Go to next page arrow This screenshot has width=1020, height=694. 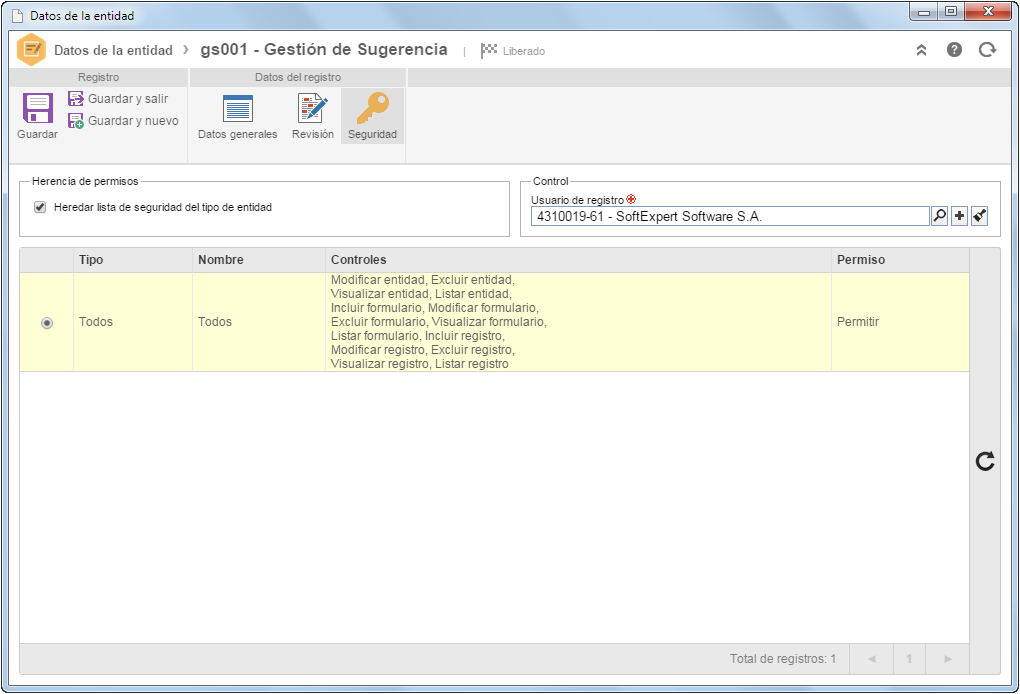(948, 659)
